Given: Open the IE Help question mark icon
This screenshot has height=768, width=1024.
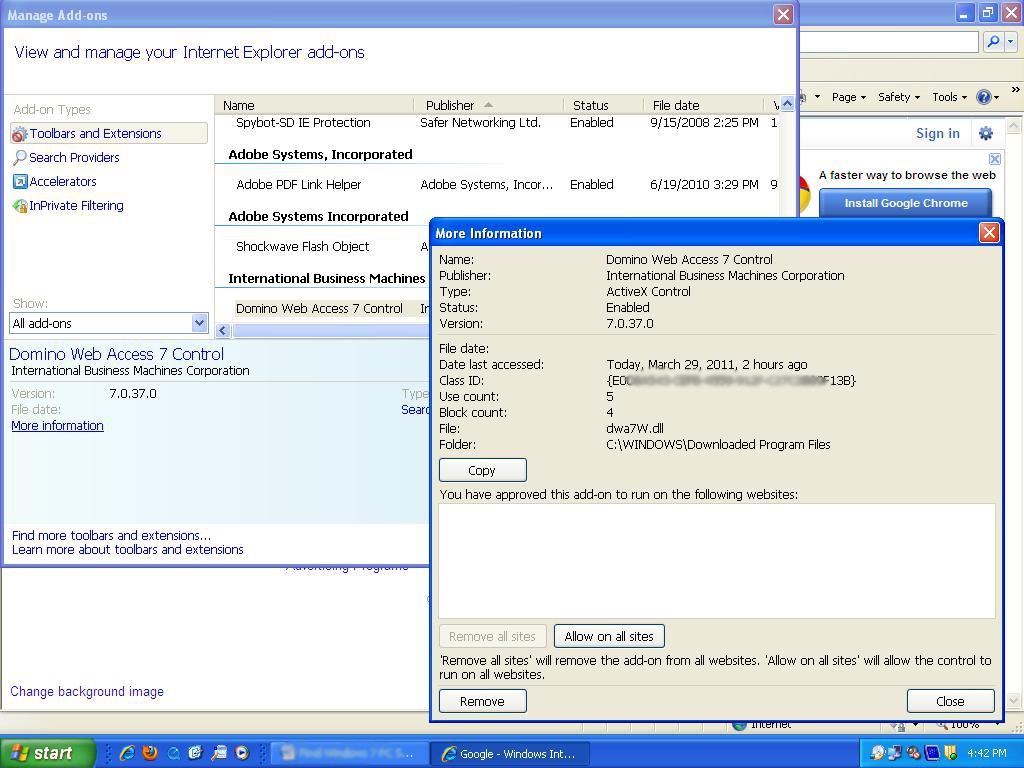Looking at the screenshot, I should 984,97.
